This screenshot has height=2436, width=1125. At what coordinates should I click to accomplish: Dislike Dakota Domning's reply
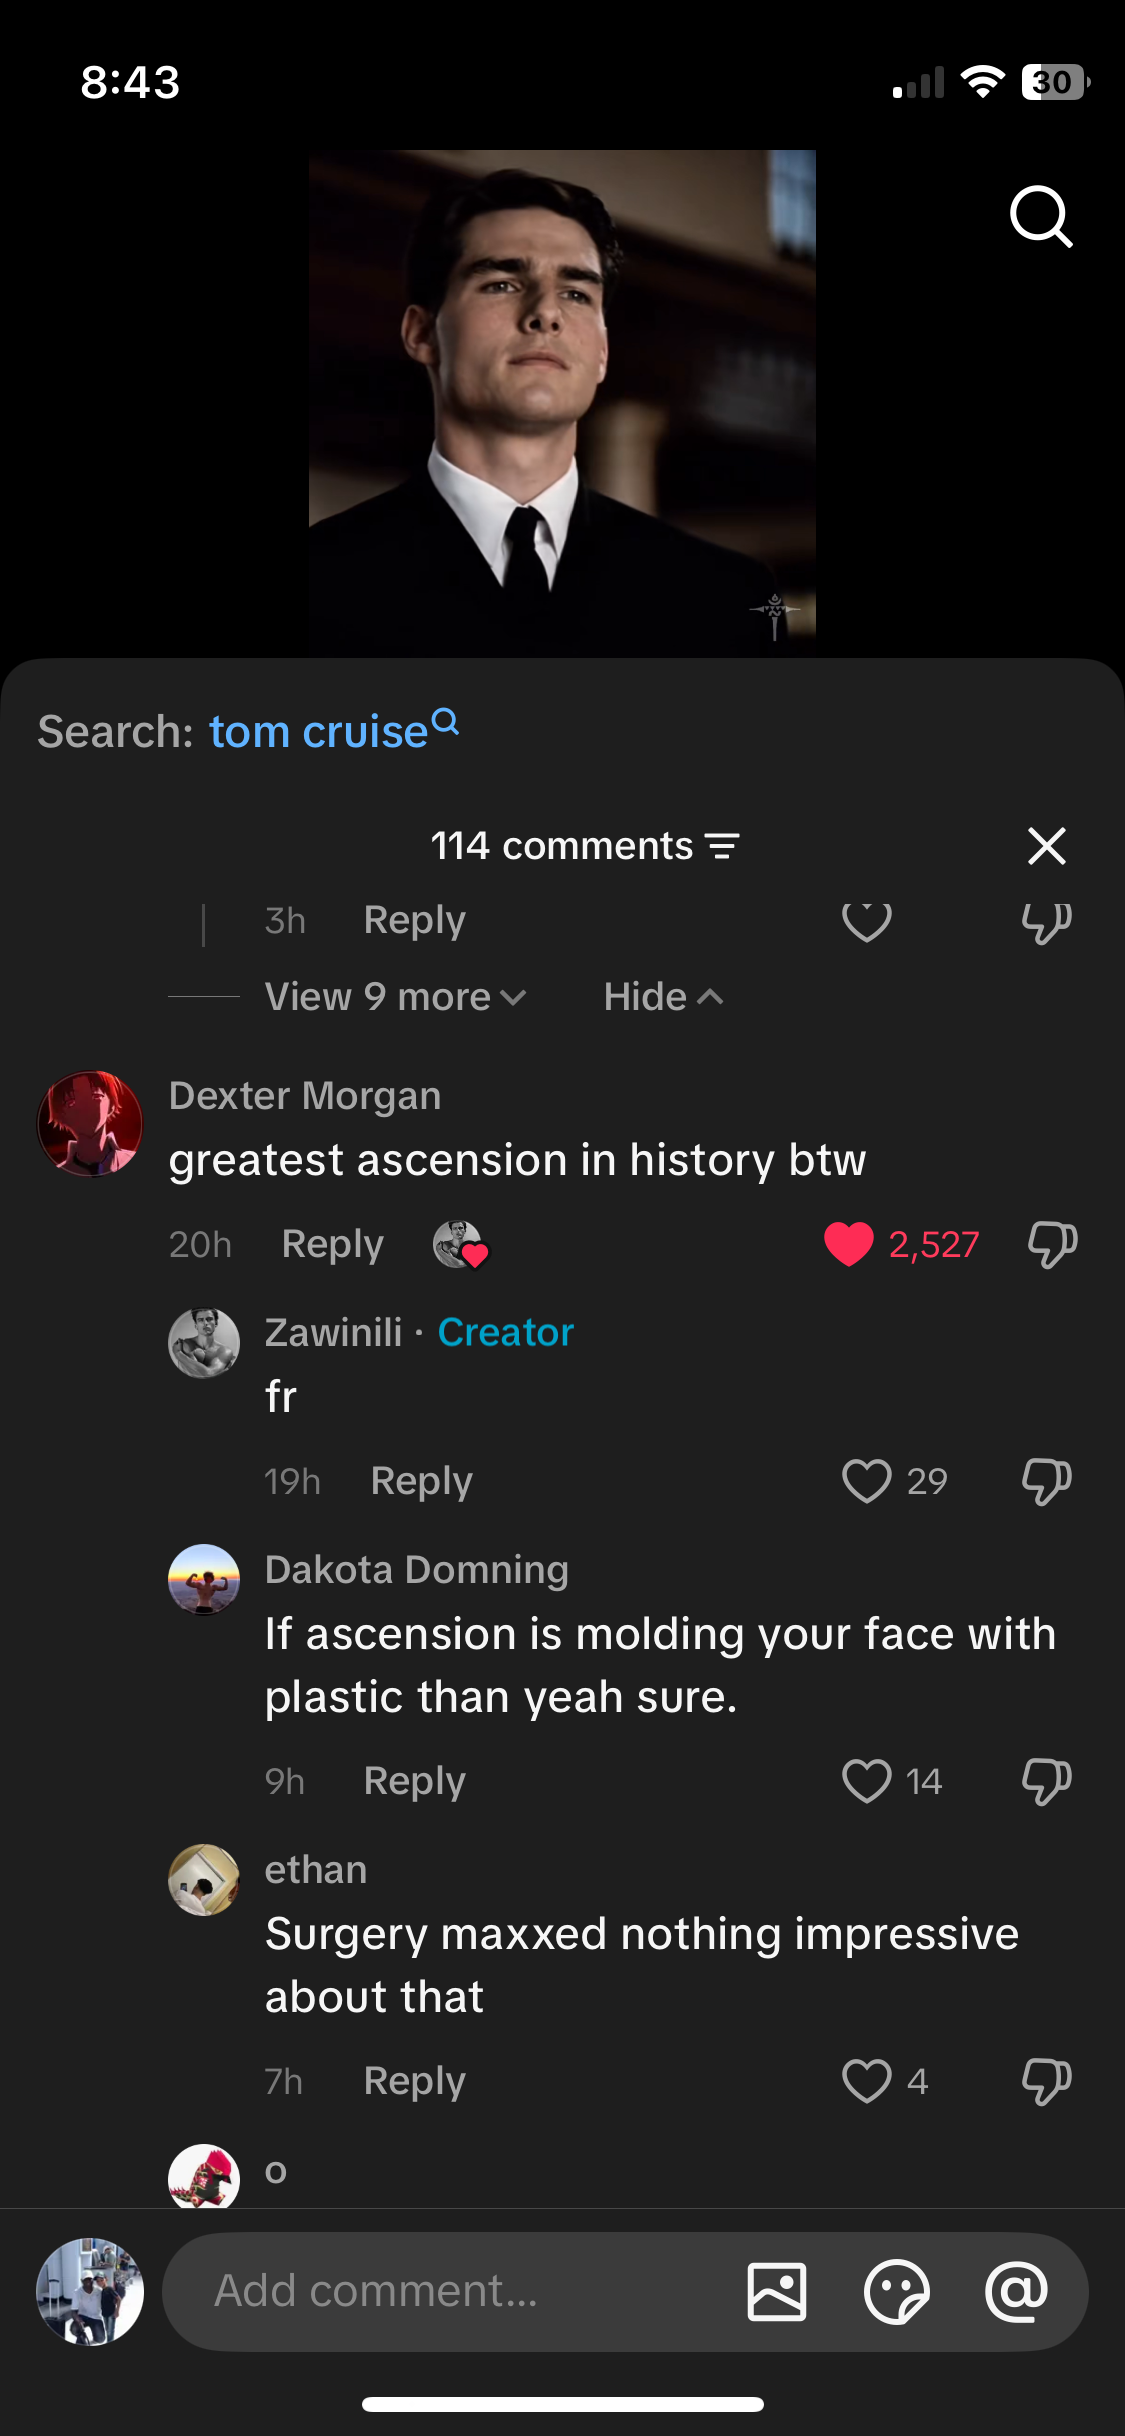[x=1046, y=1781]
